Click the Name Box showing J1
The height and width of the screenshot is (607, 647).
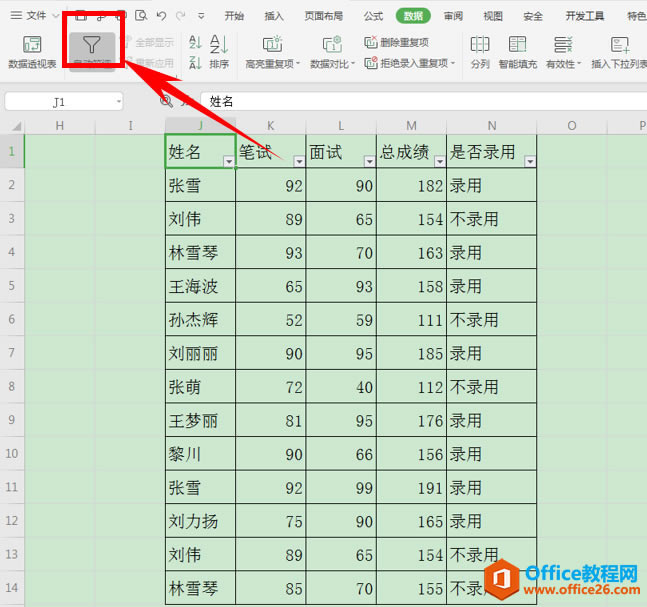tap(64, 102)
